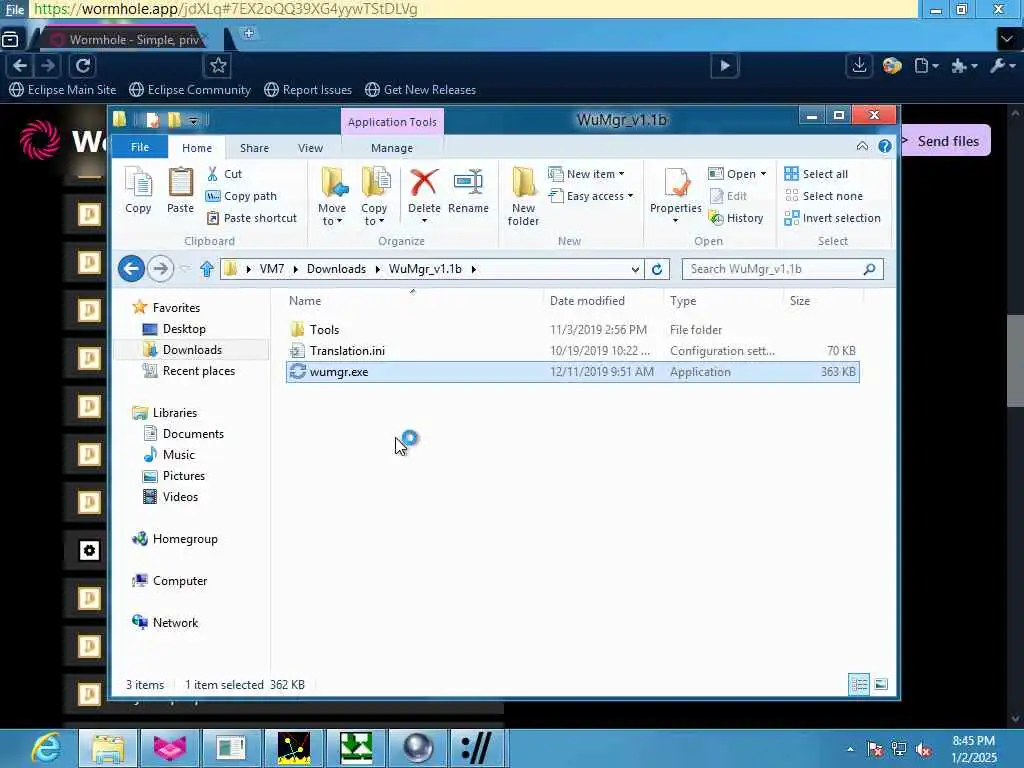Click Send files button in Wormhole

pyautogui.click(x=946, y=141)
